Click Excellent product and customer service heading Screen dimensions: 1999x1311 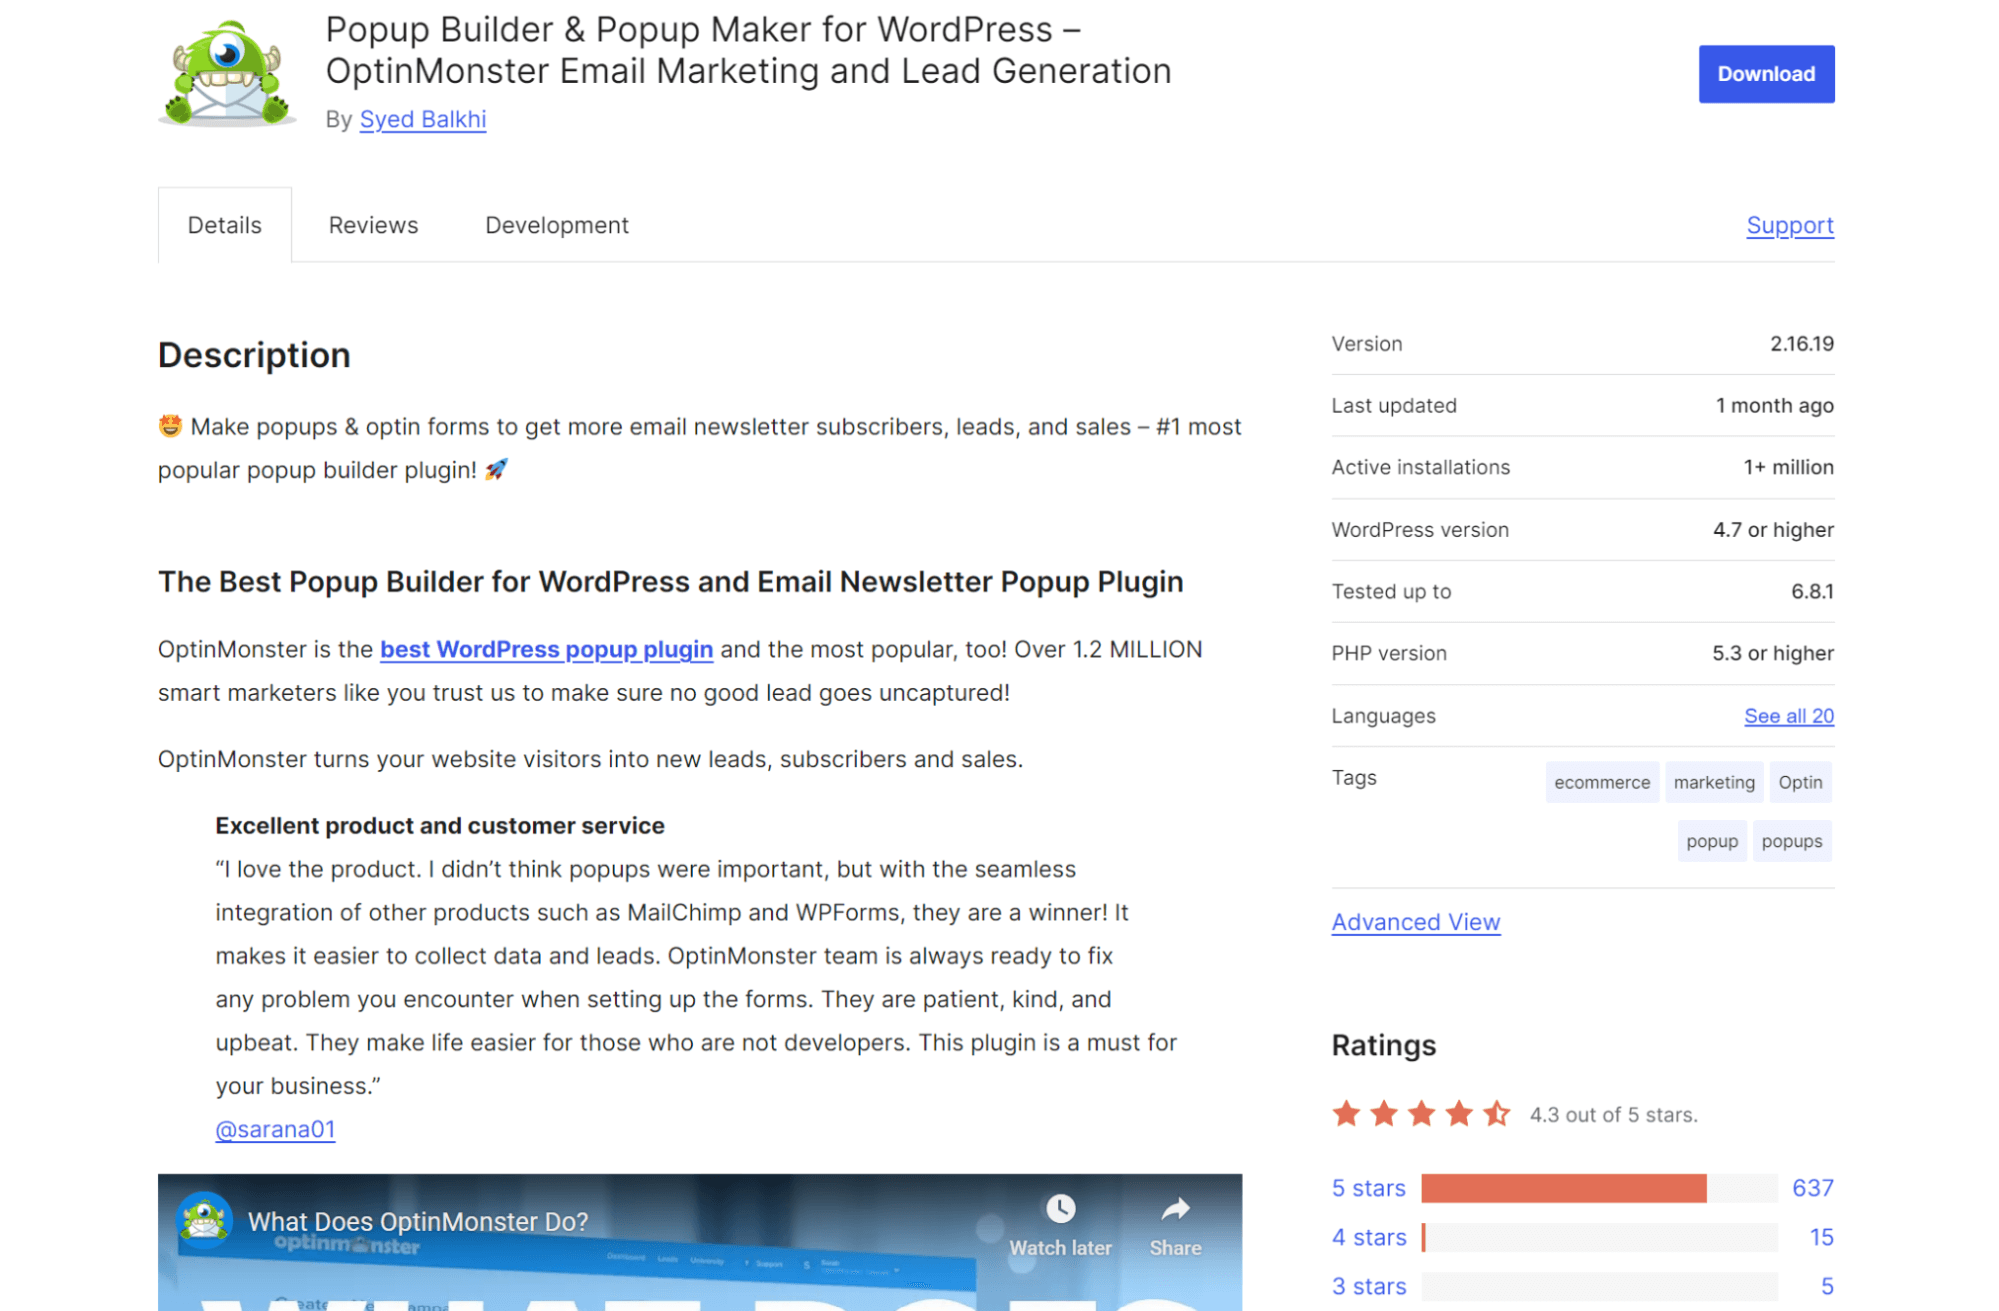(440, 826)
